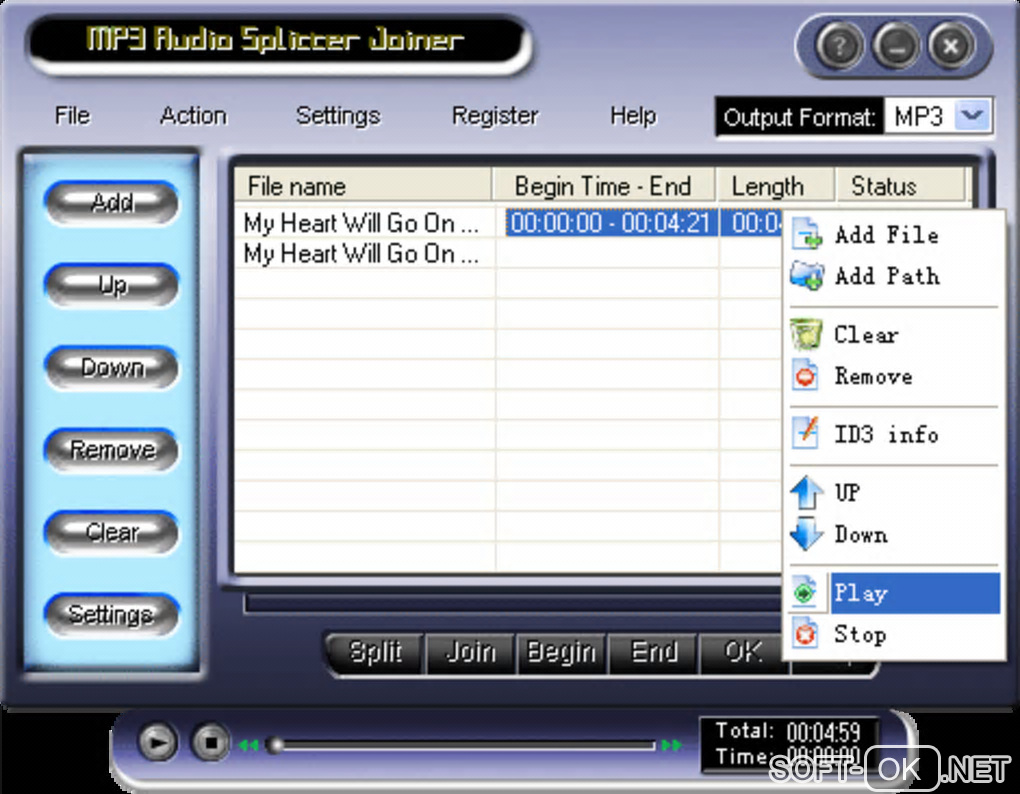Select Clear in the context menu
Image resolution: width=1020 pixels, height=794 pixels.
[x=894, y=334]
